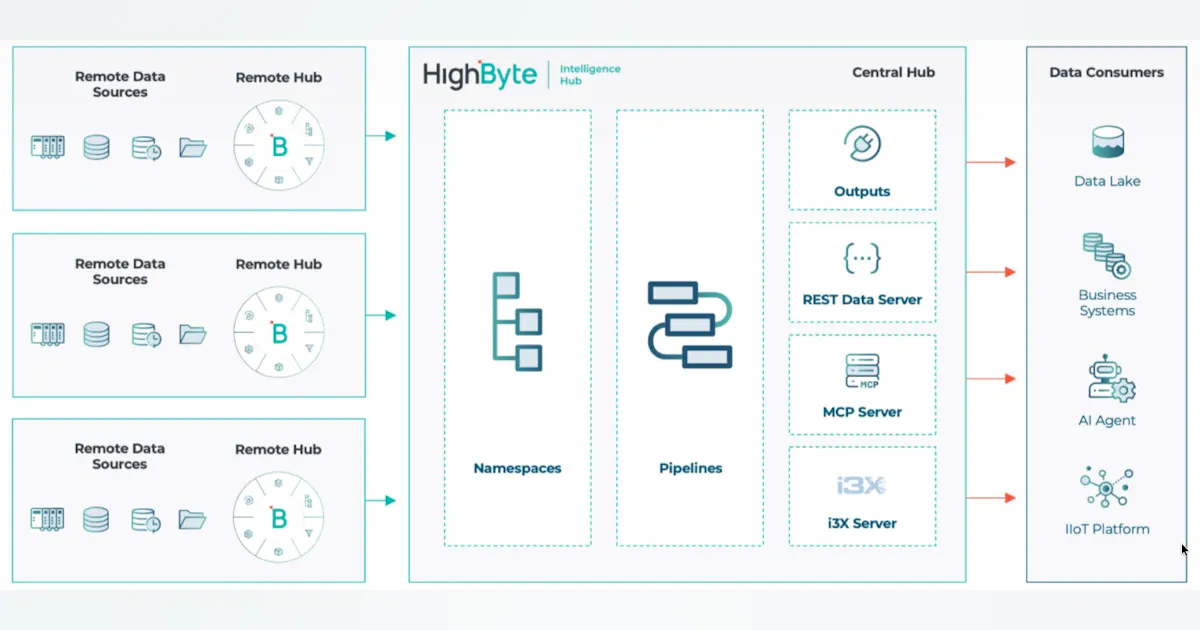Click "Remote Hub" heading in the top panel
This screenshot has height=630, width=1200.
(279, 77)
